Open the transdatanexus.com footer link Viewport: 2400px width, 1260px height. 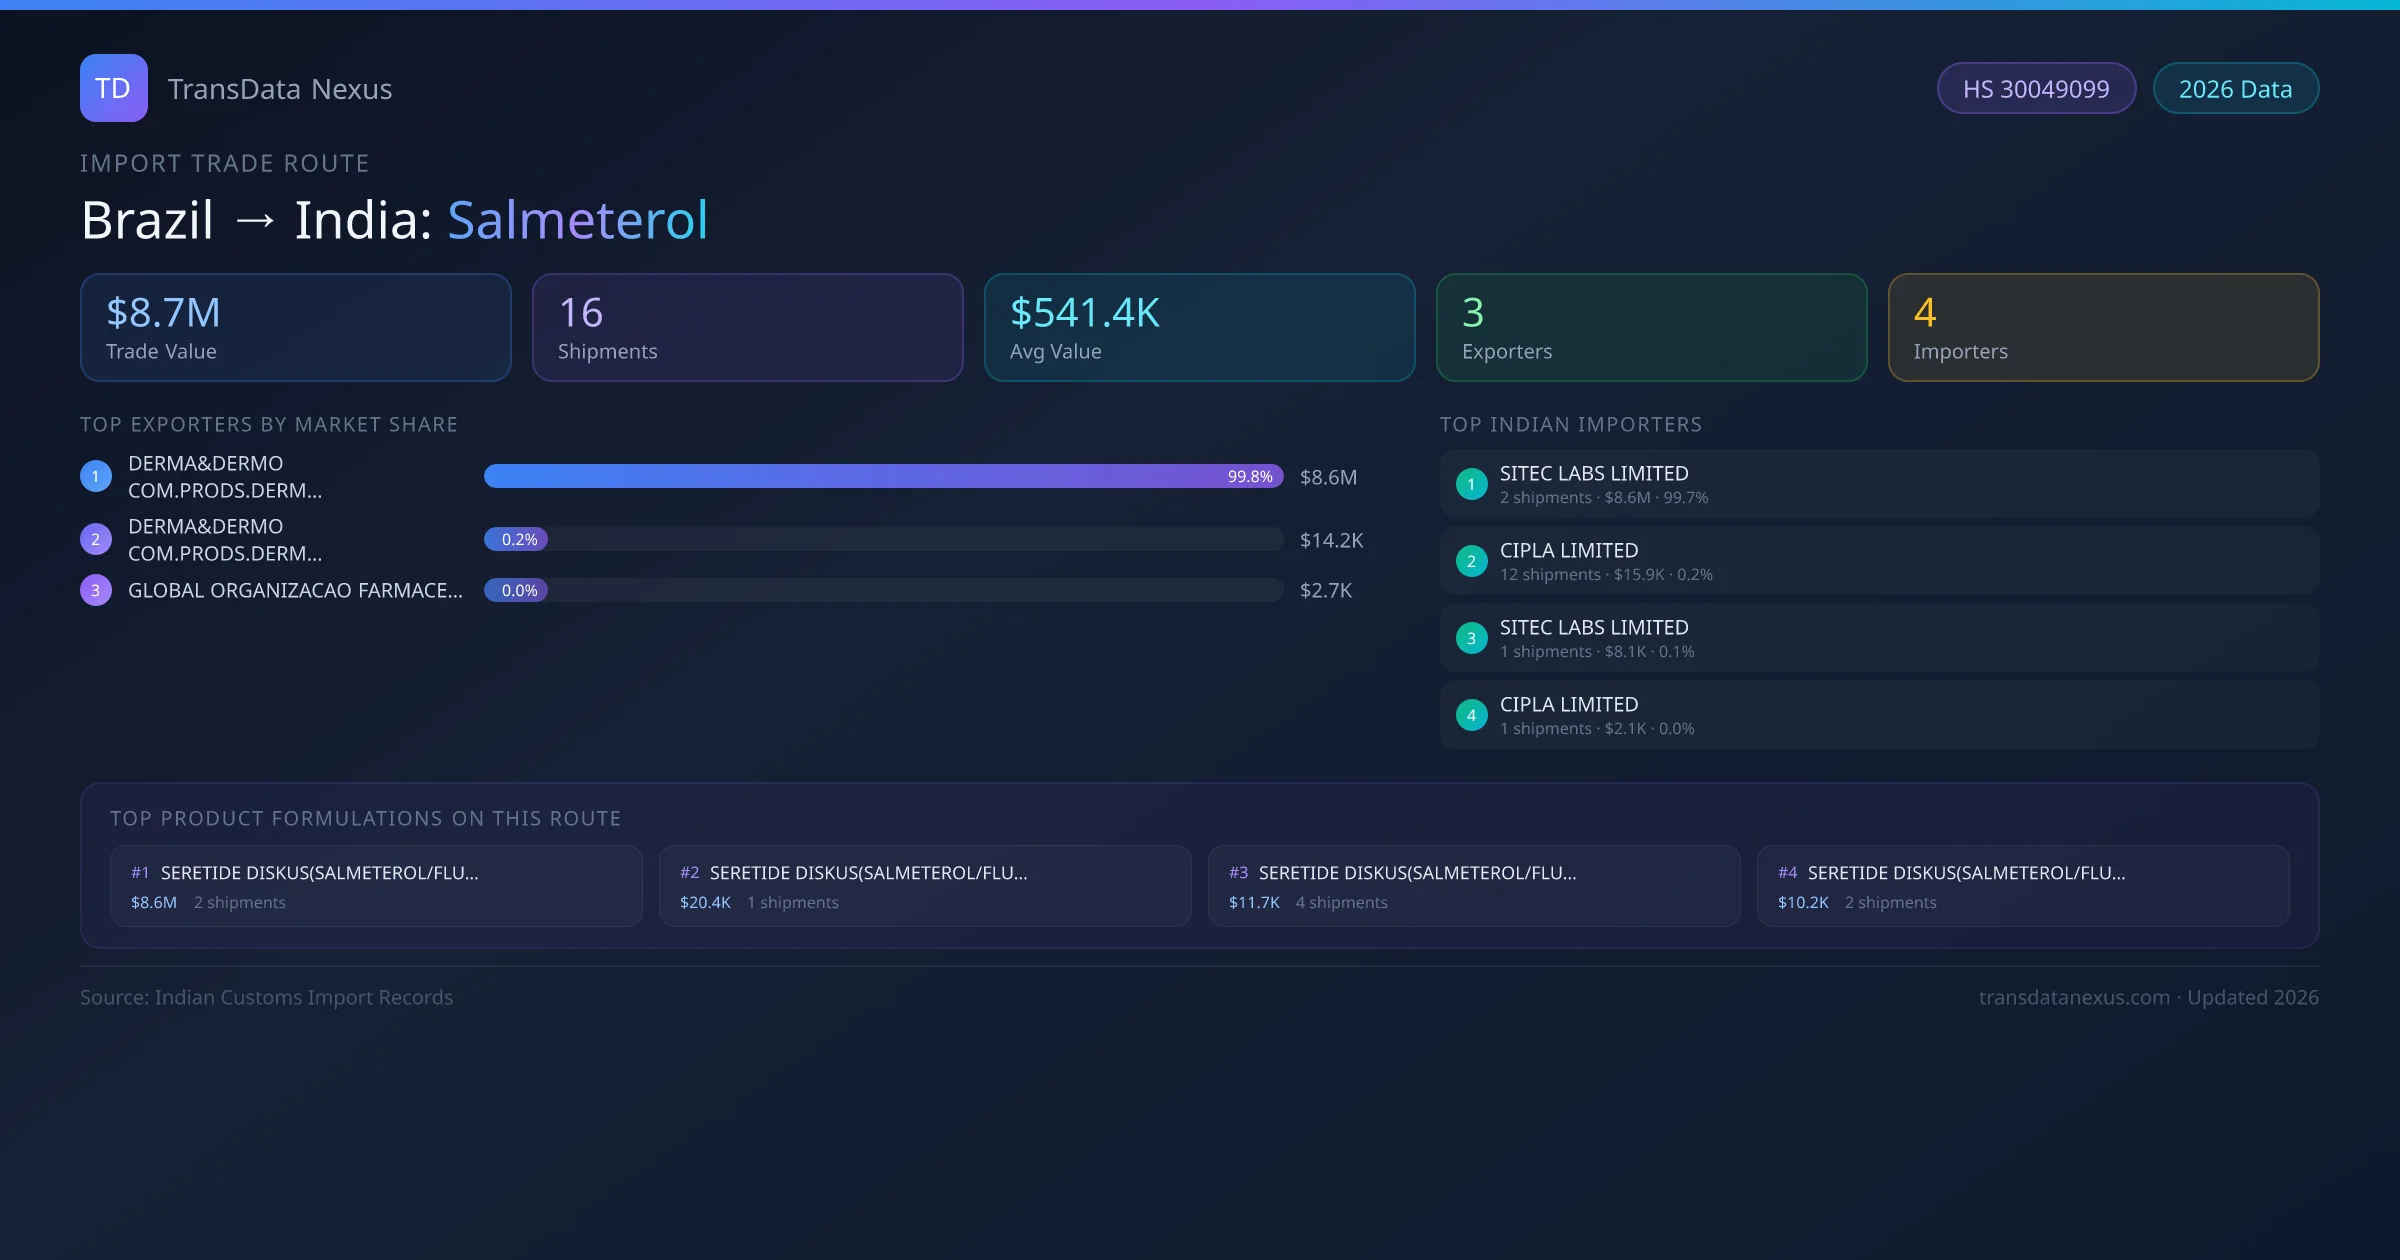pos(2074,997)
